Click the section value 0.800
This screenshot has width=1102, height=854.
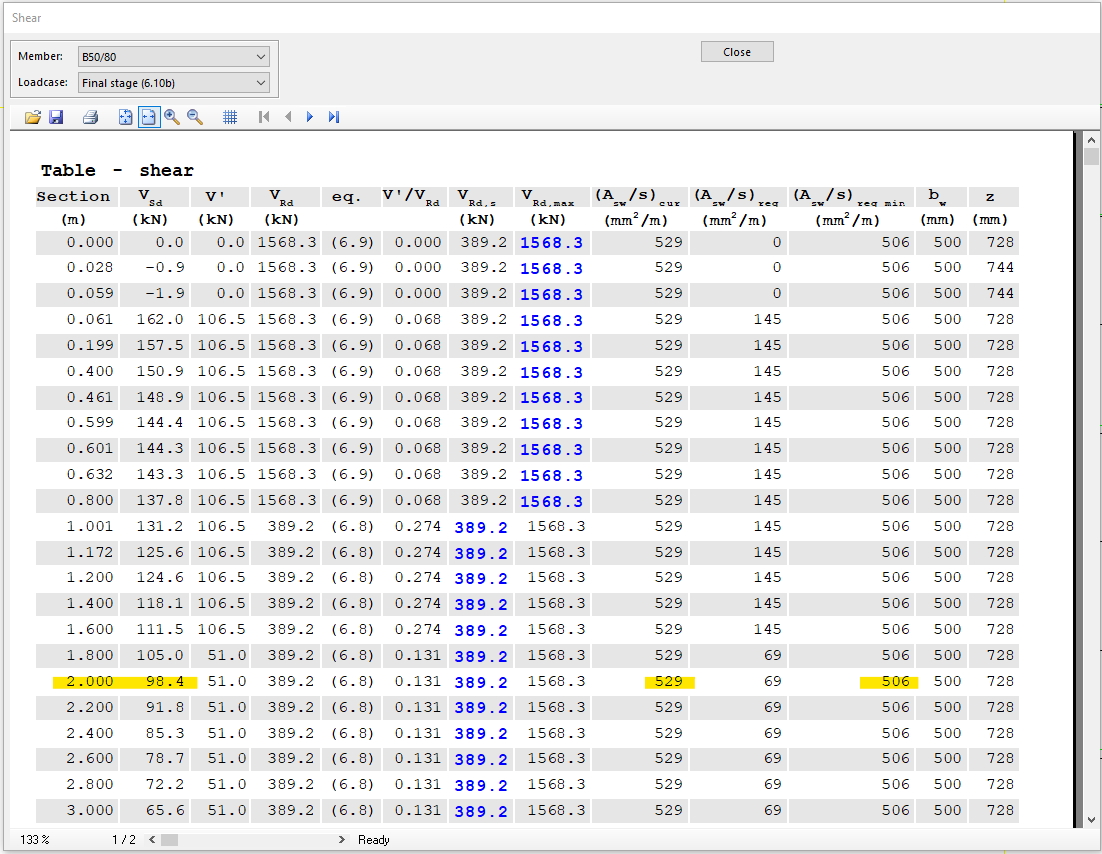coord(89,500)
